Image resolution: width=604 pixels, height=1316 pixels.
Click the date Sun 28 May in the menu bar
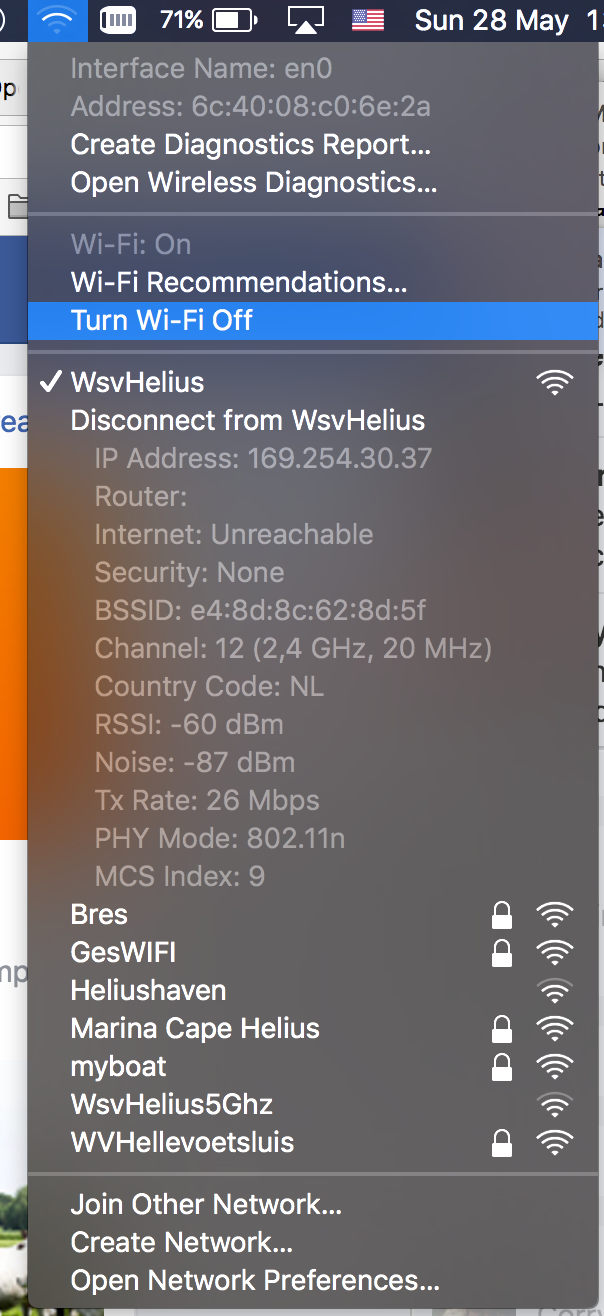pos(491,19)
